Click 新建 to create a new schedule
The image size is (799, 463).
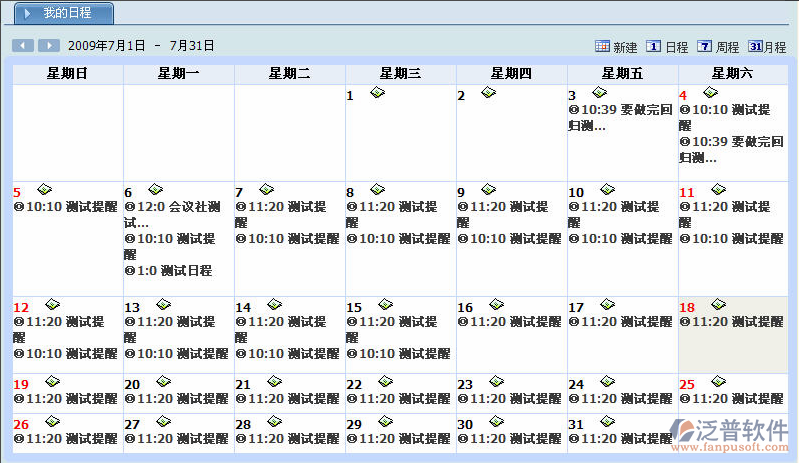coord(616,47)
